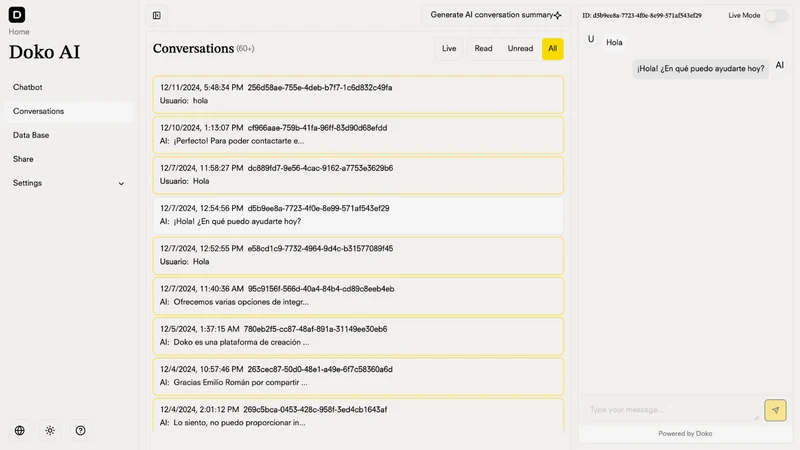Open the Settings menu item

[x=69, y=183]
